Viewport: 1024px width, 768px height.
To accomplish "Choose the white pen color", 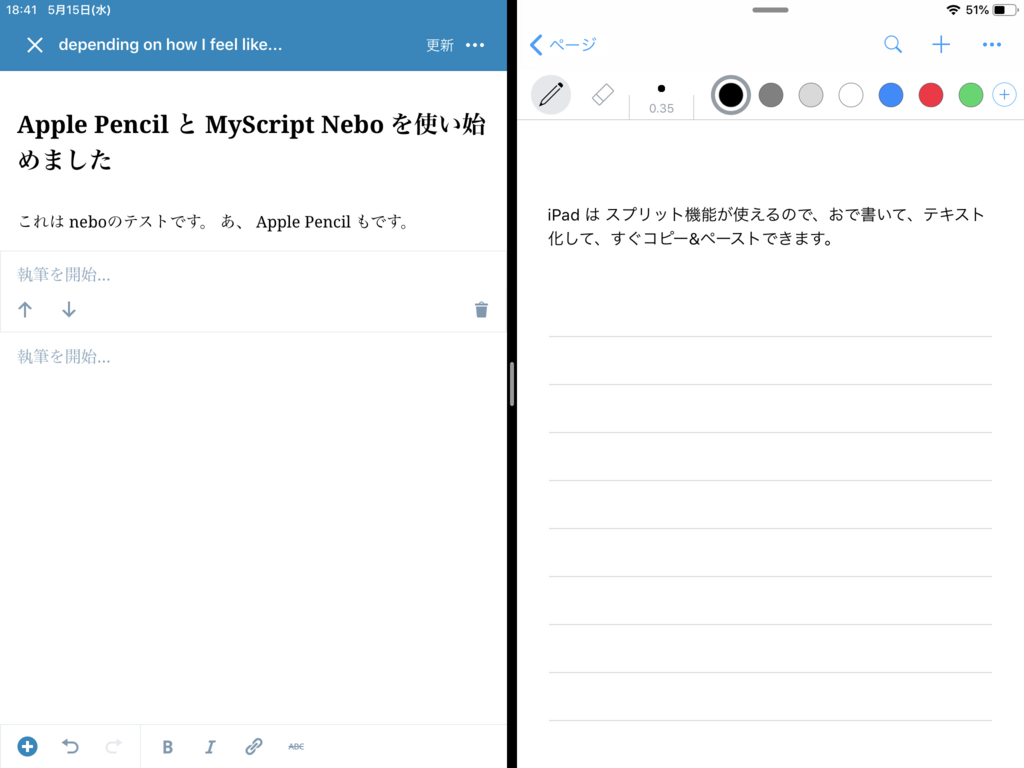I will click(x=851, y=95).
